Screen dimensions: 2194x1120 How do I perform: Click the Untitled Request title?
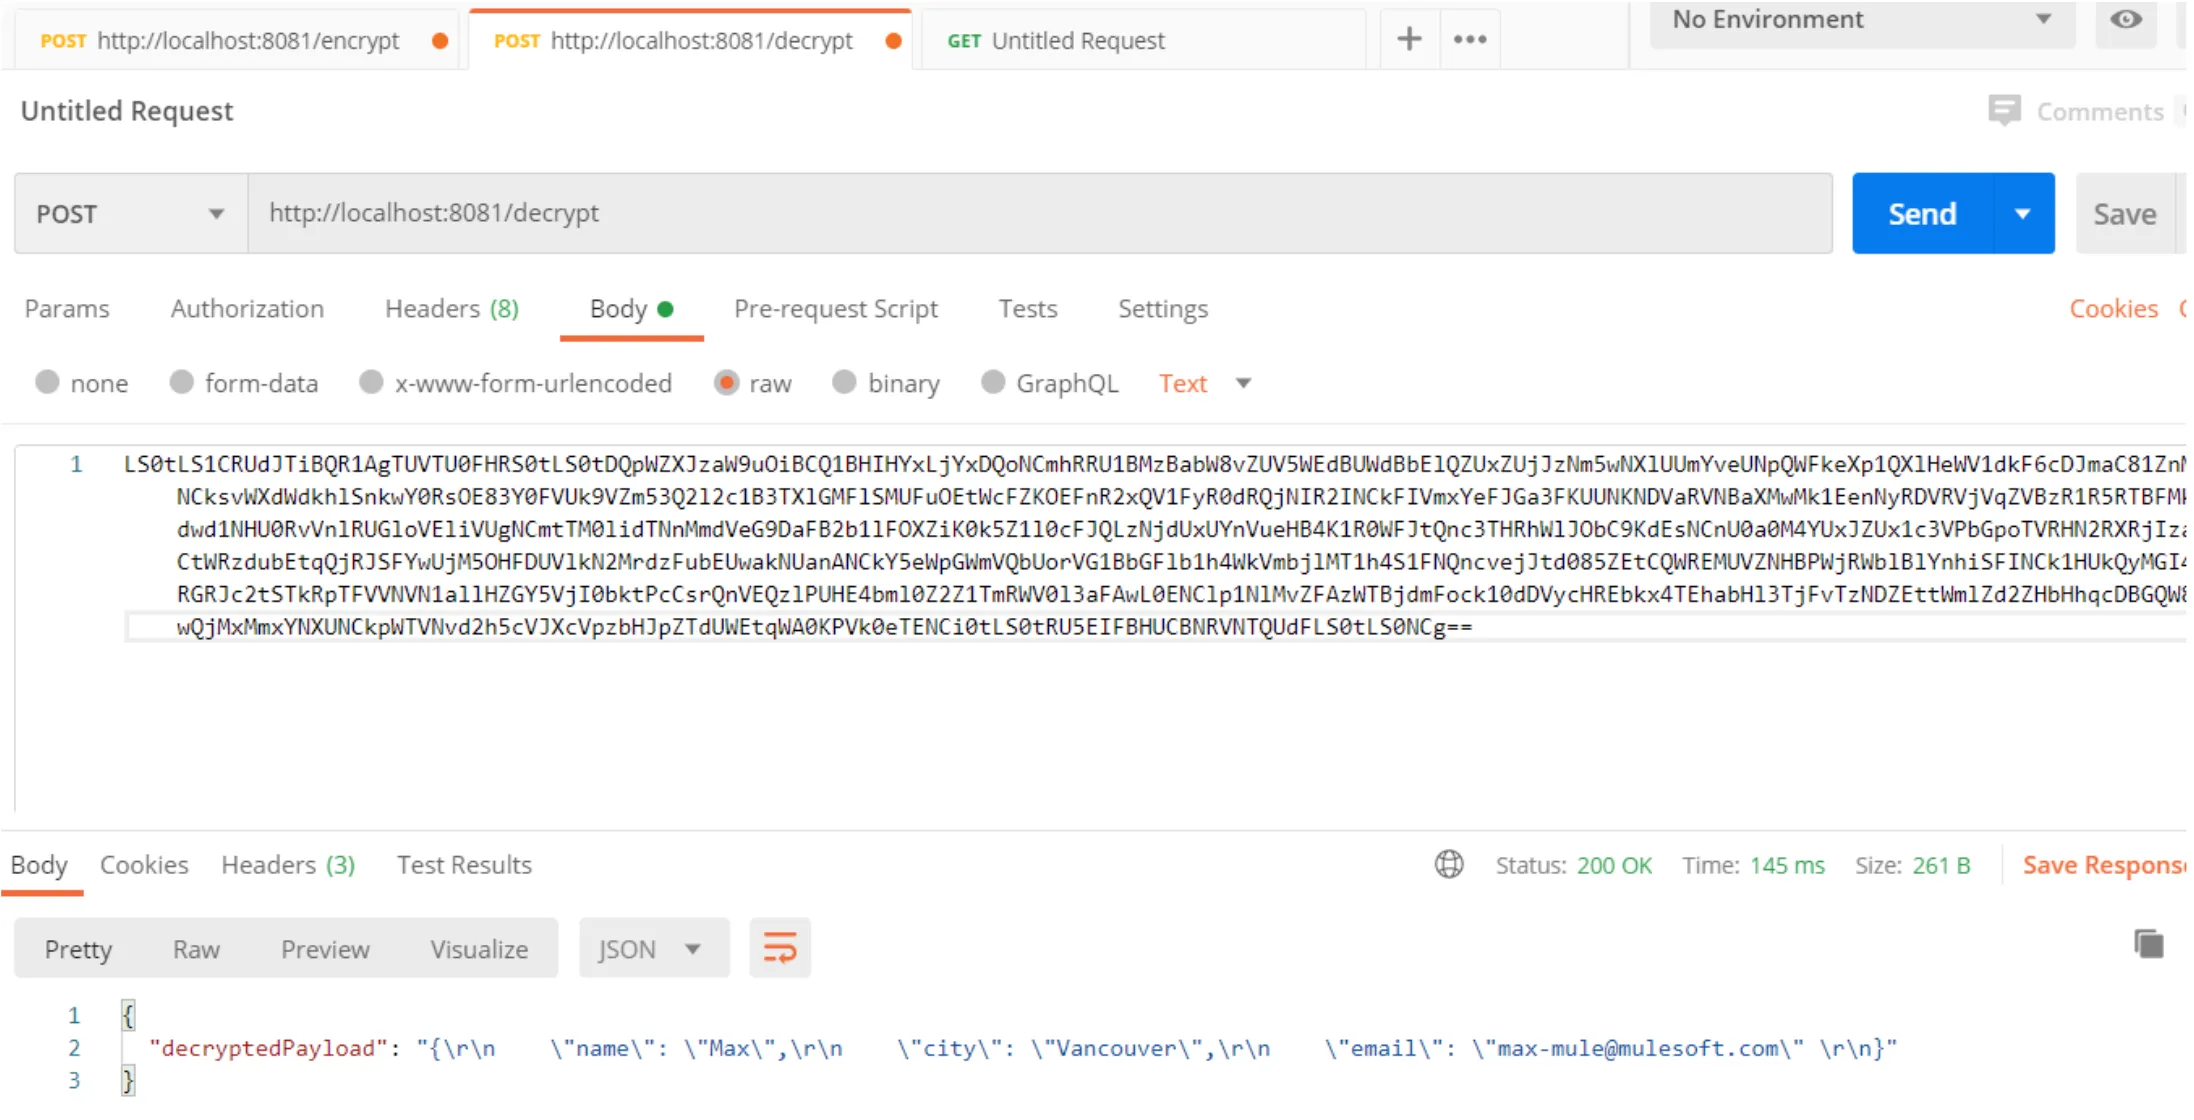(x=127, y=110)
